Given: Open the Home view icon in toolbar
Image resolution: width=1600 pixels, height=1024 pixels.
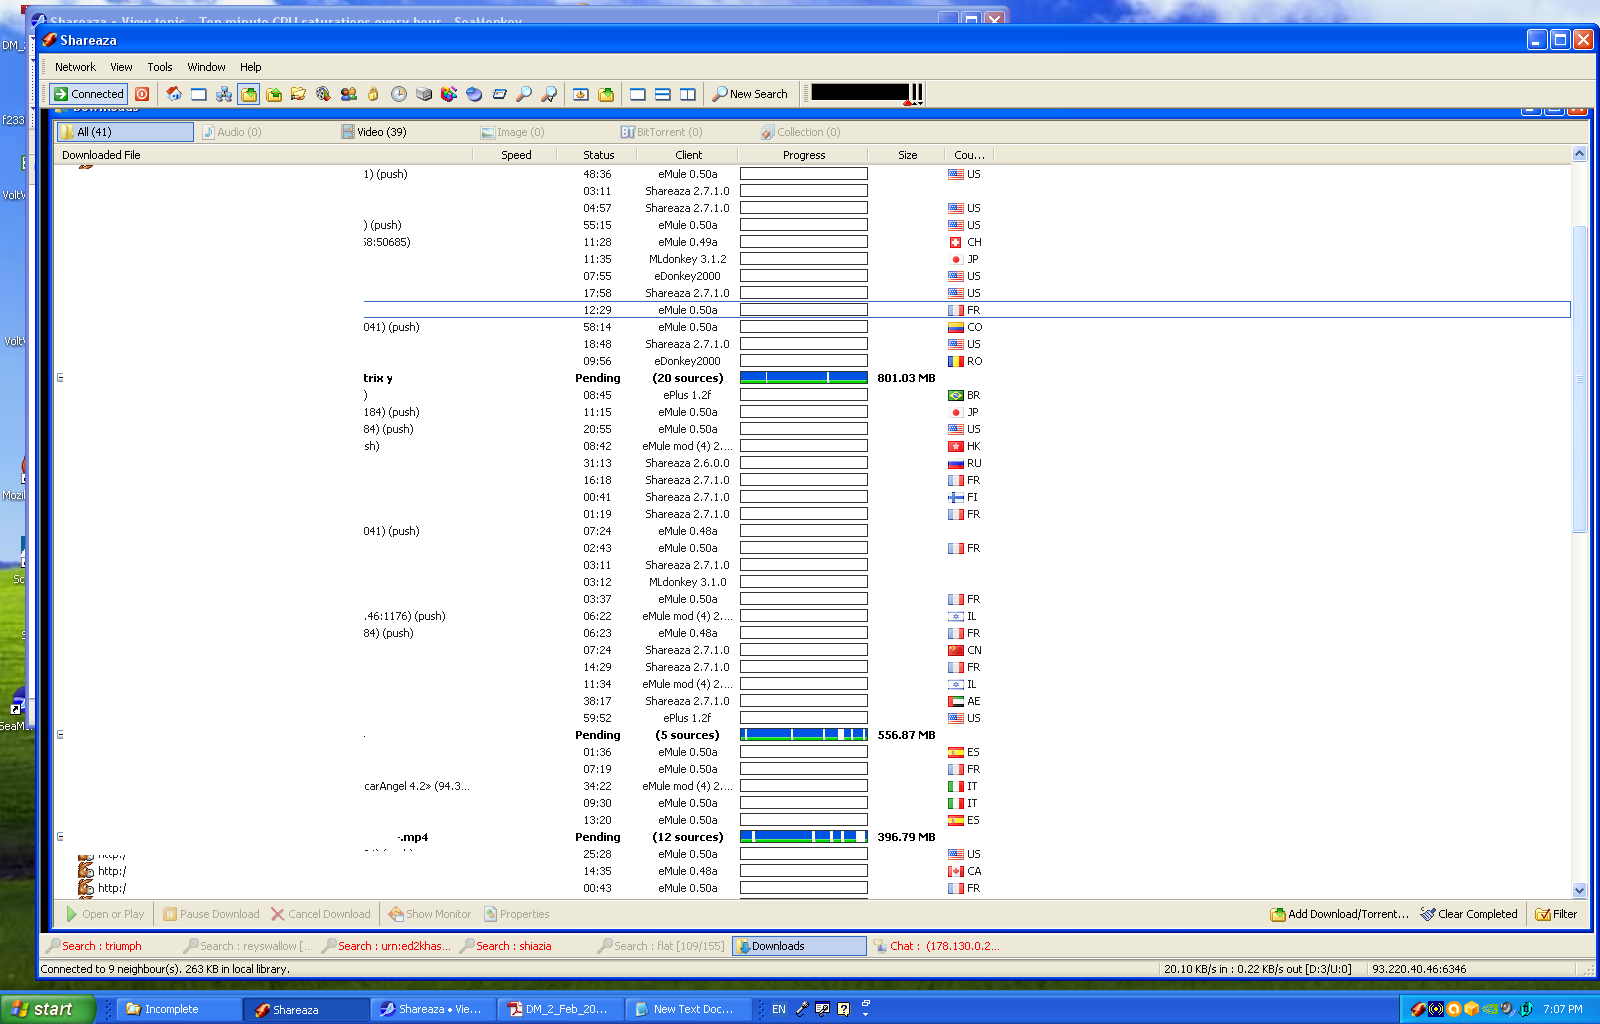Looking at the screenshot, I should point(174,94).
